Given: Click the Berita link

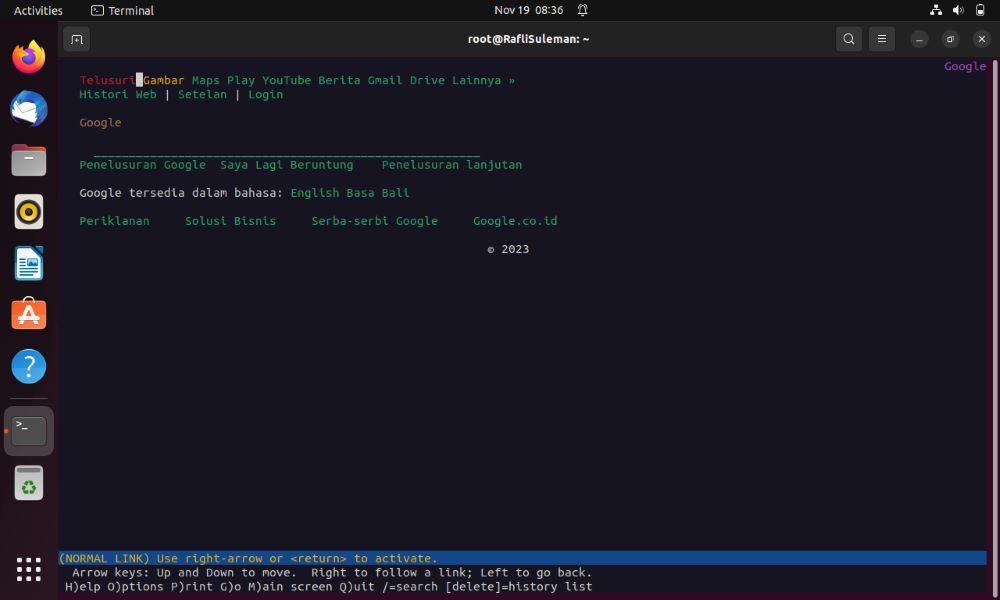Looking at the screenshot, I should [x=339, y=80].
